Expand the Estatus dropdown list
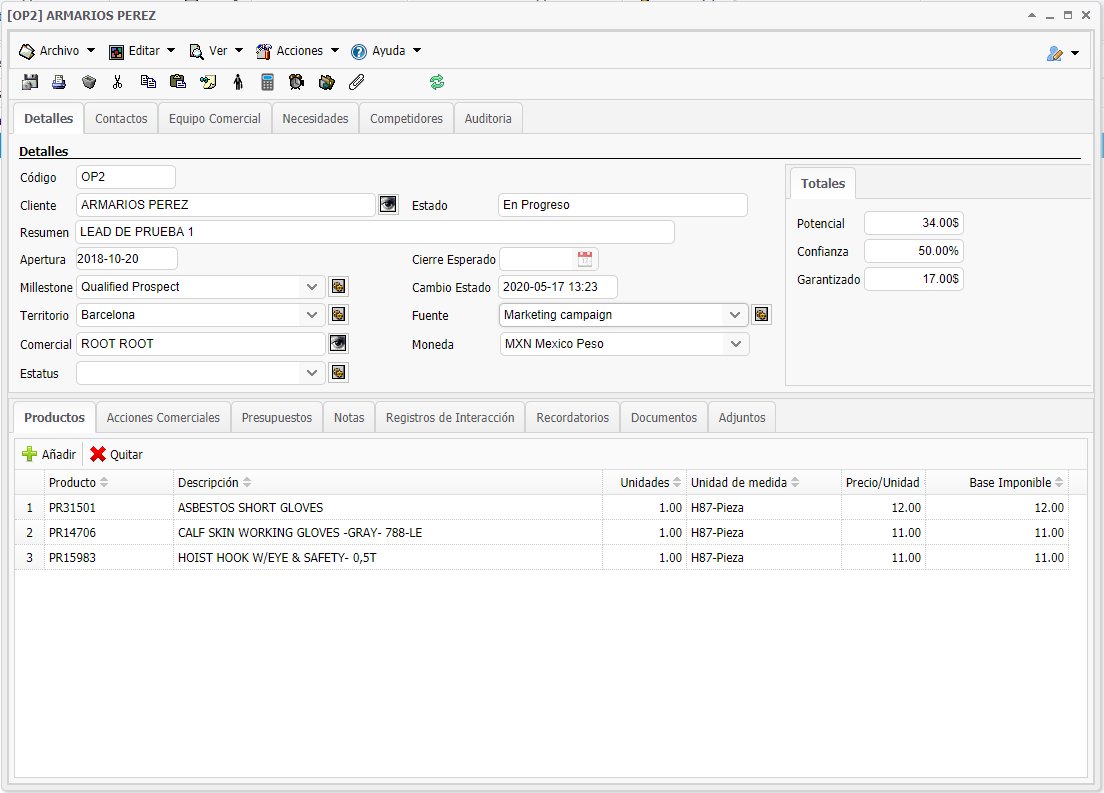Screen dimensions: 1104x793 pos(313,373)
